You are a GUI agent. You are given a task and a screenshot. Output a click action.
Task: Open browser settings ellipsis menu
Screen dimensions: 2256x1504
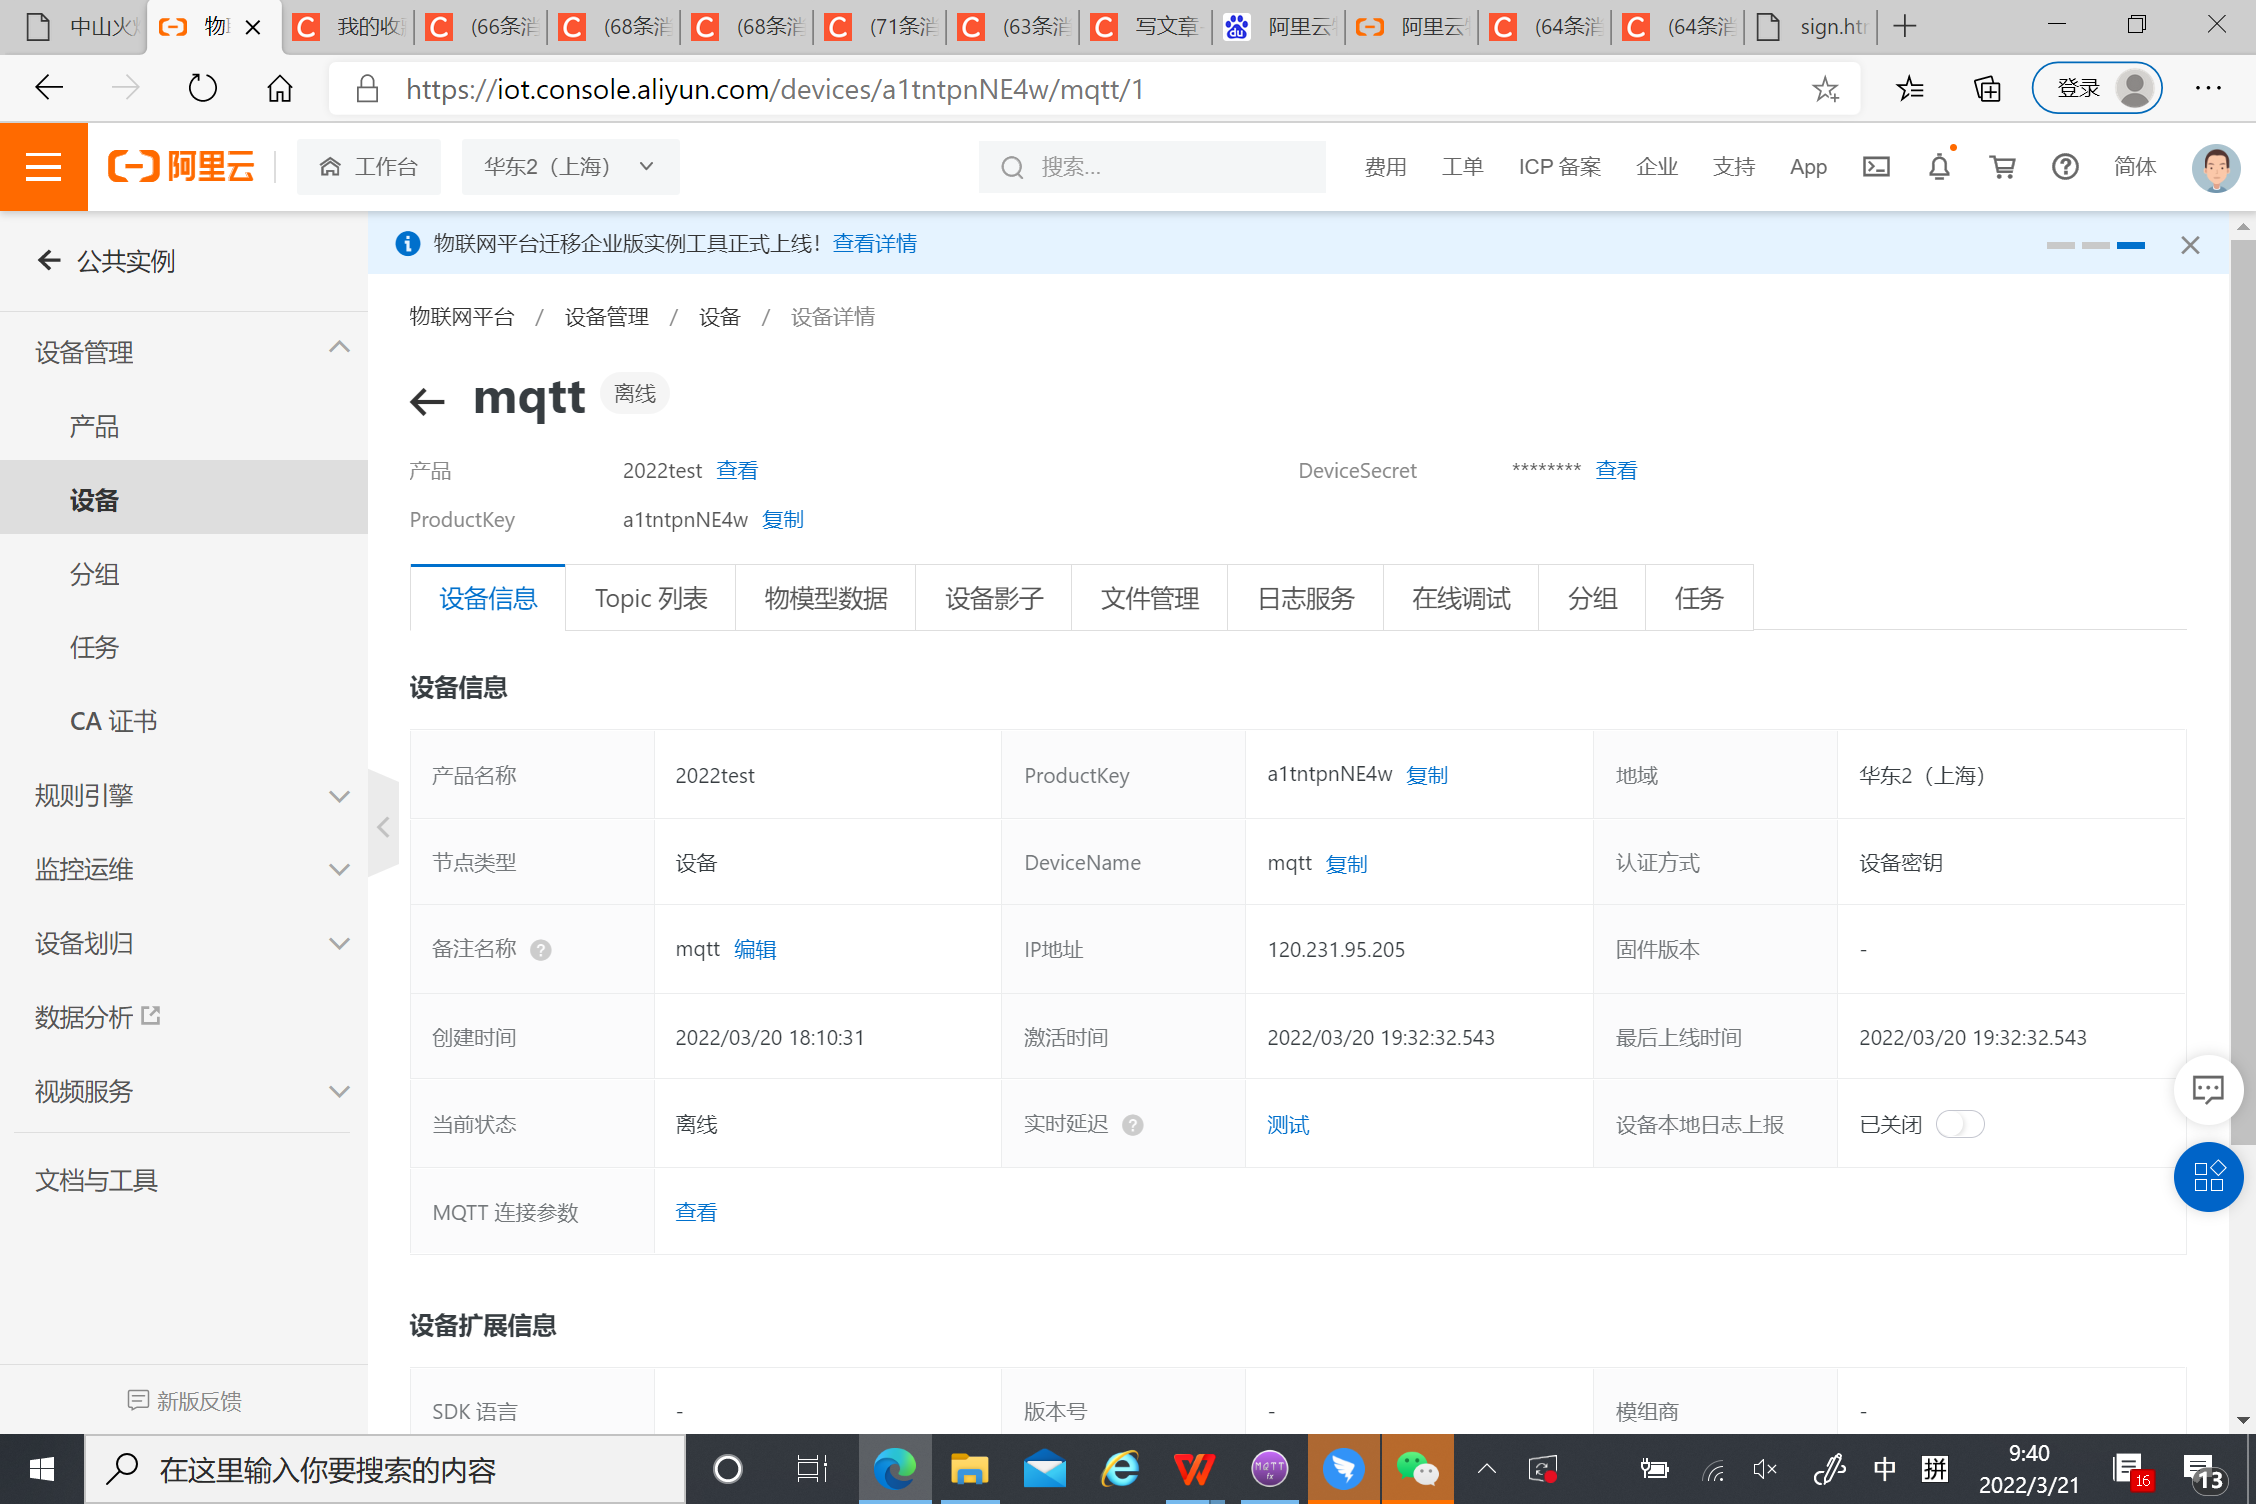2208,88
